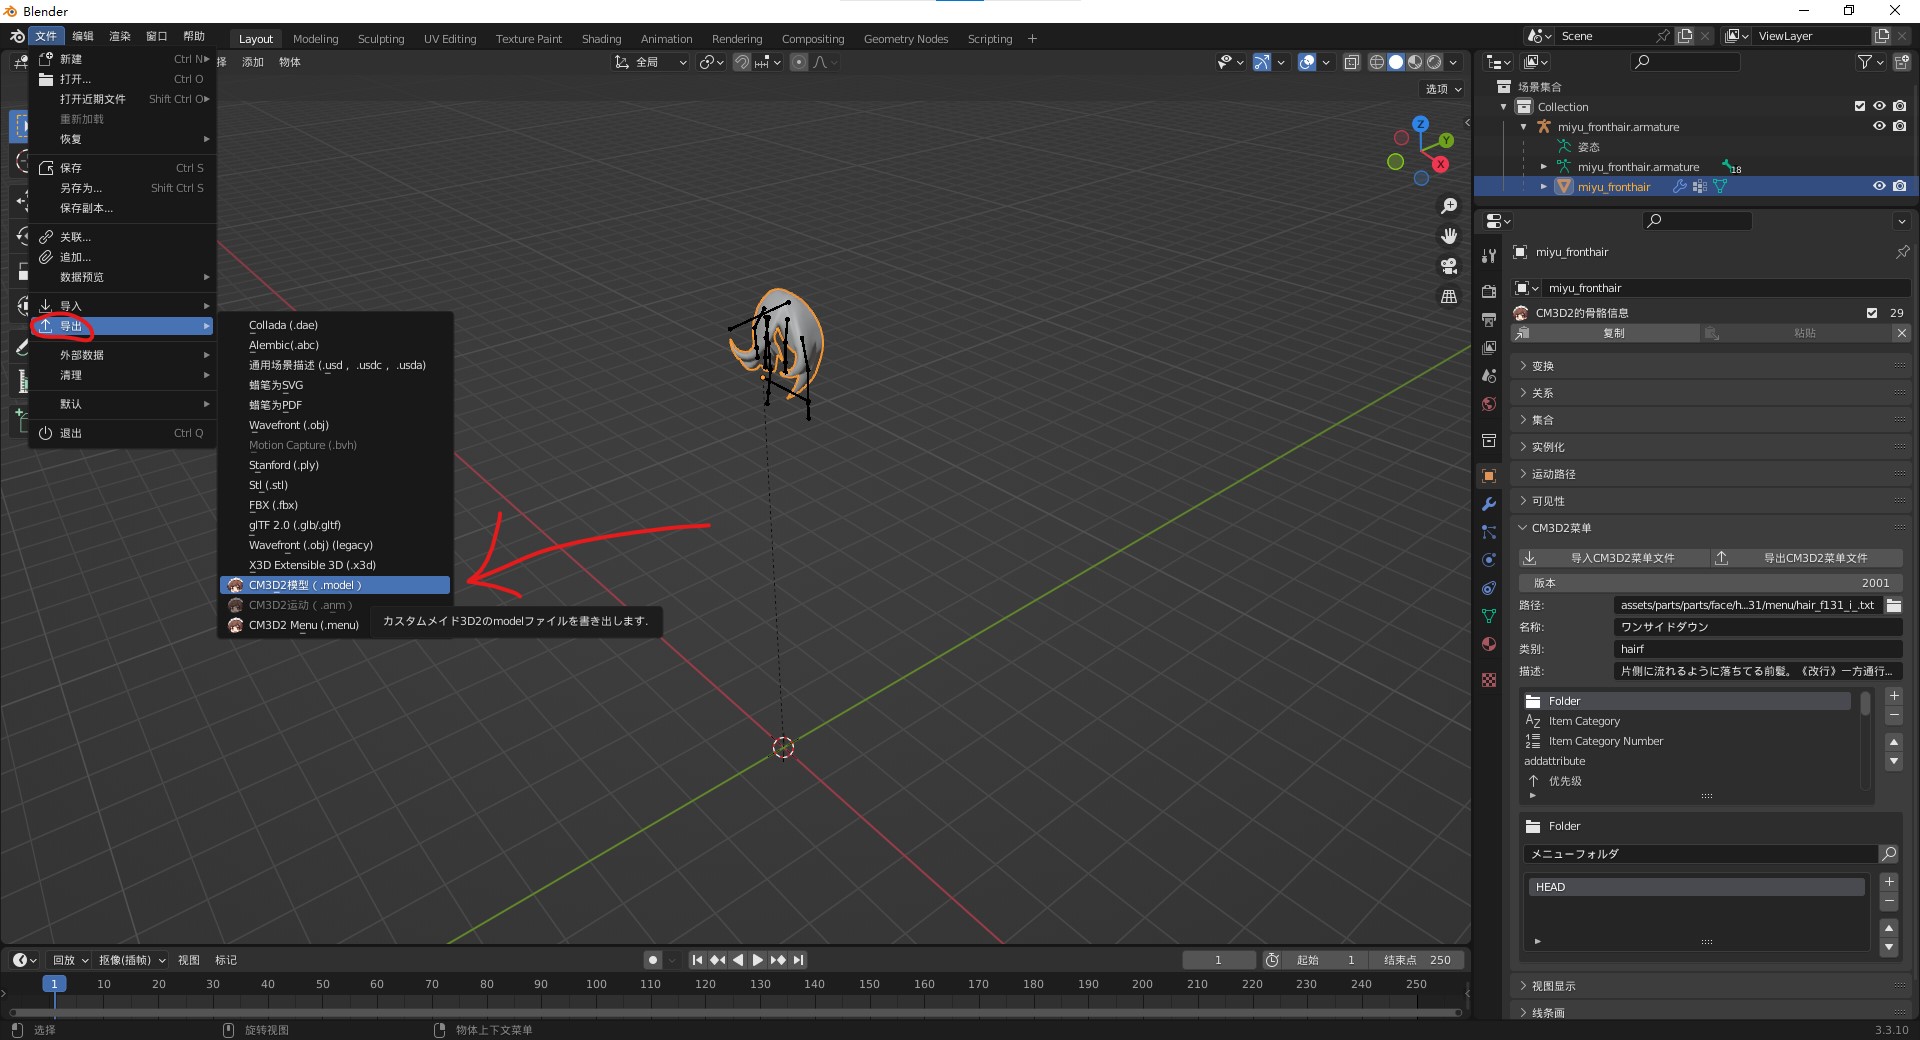
Task: Open the Tool properties tab
Action: [1489, 256]
